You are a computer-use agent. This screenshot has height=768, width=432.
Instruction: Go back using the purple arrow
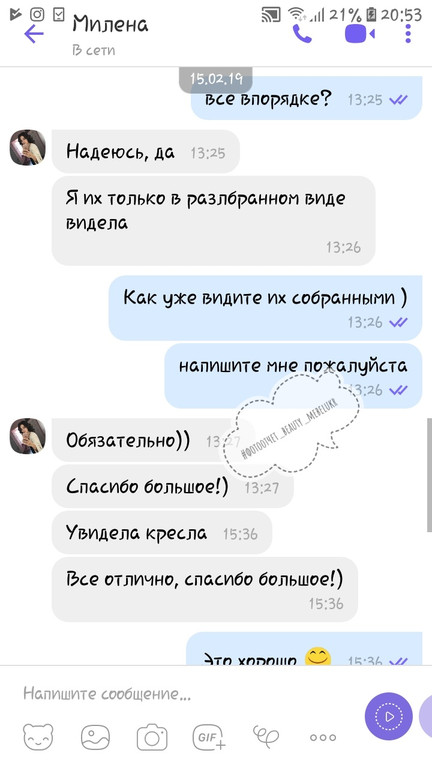coord(34,34)
